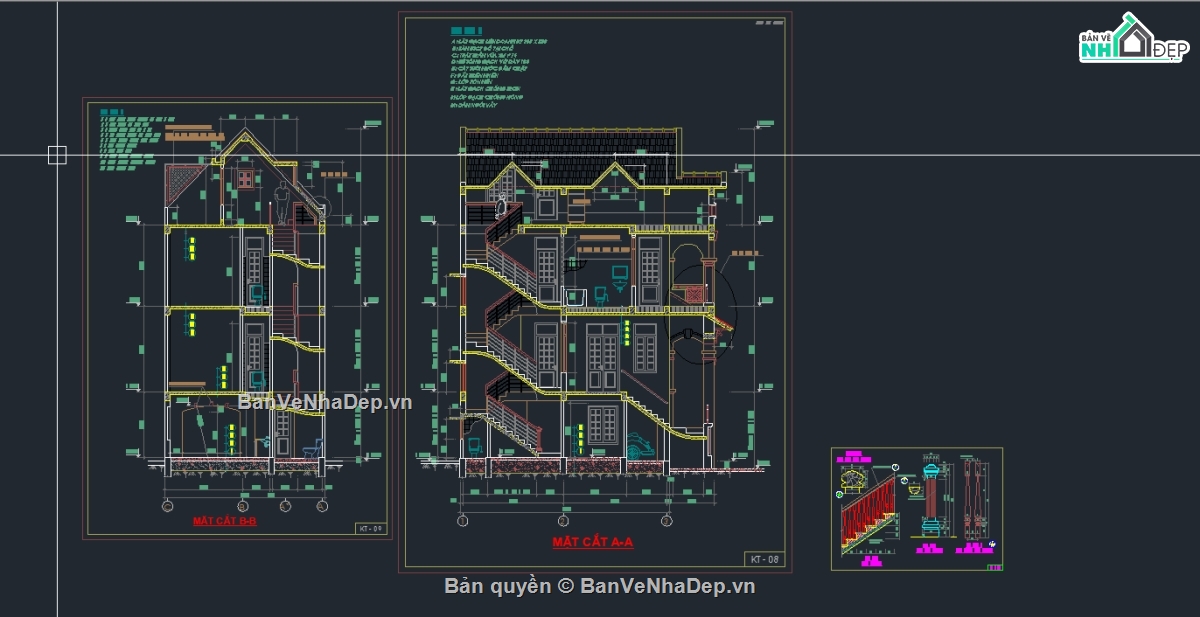Select the KT - 08 sheet number box

[764, 559]
